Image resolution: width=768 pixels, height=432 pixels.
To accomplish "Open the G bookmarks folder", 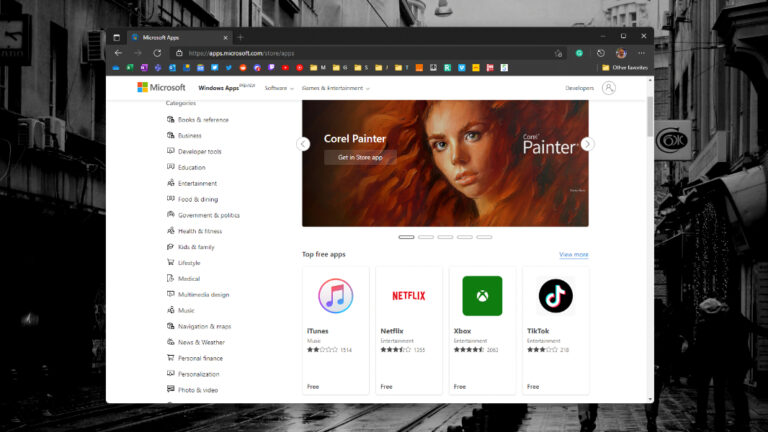I will tap(339, 68).
